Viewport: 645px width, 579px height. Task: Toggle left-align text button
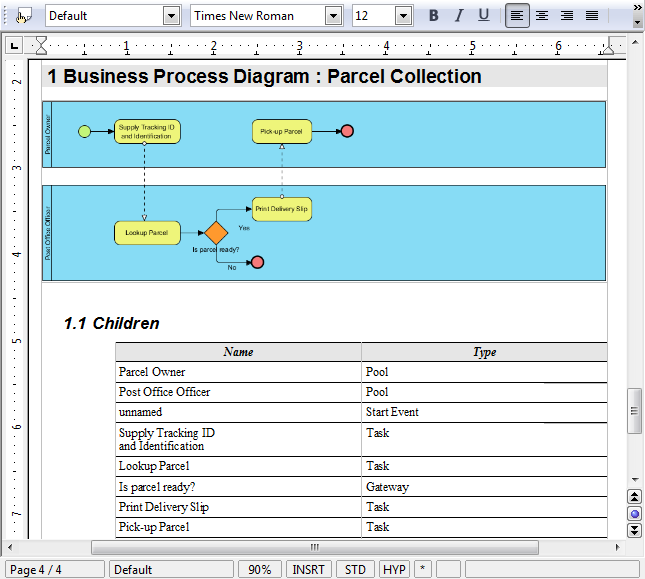(x=517, y=16)
